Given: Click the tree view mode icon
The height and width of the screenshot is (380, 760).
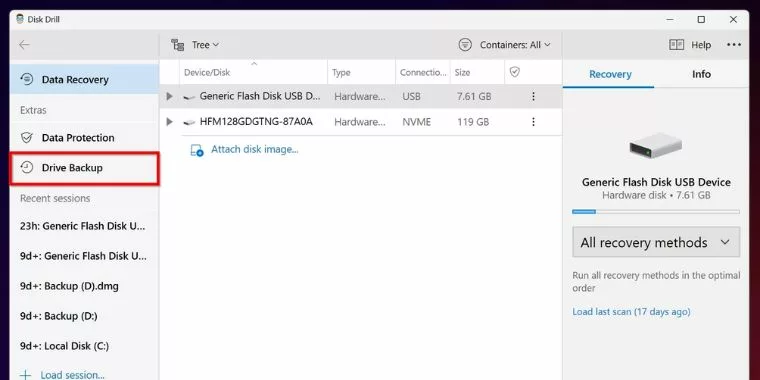Looking at the screenshot, I should (x=177, y=45).
